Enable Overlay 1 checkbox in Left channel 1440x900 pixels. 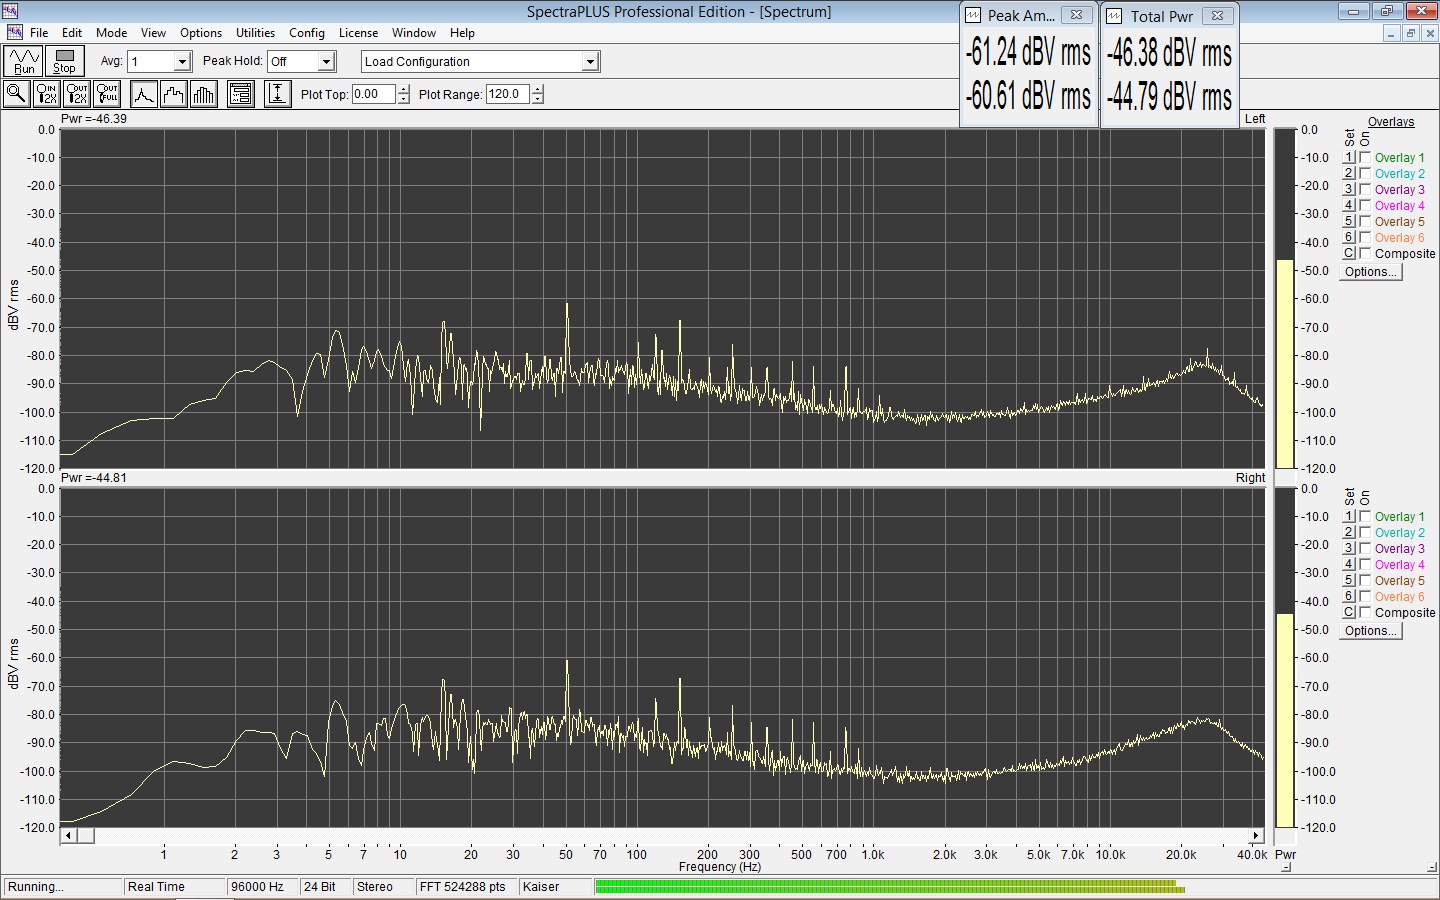1365,158
